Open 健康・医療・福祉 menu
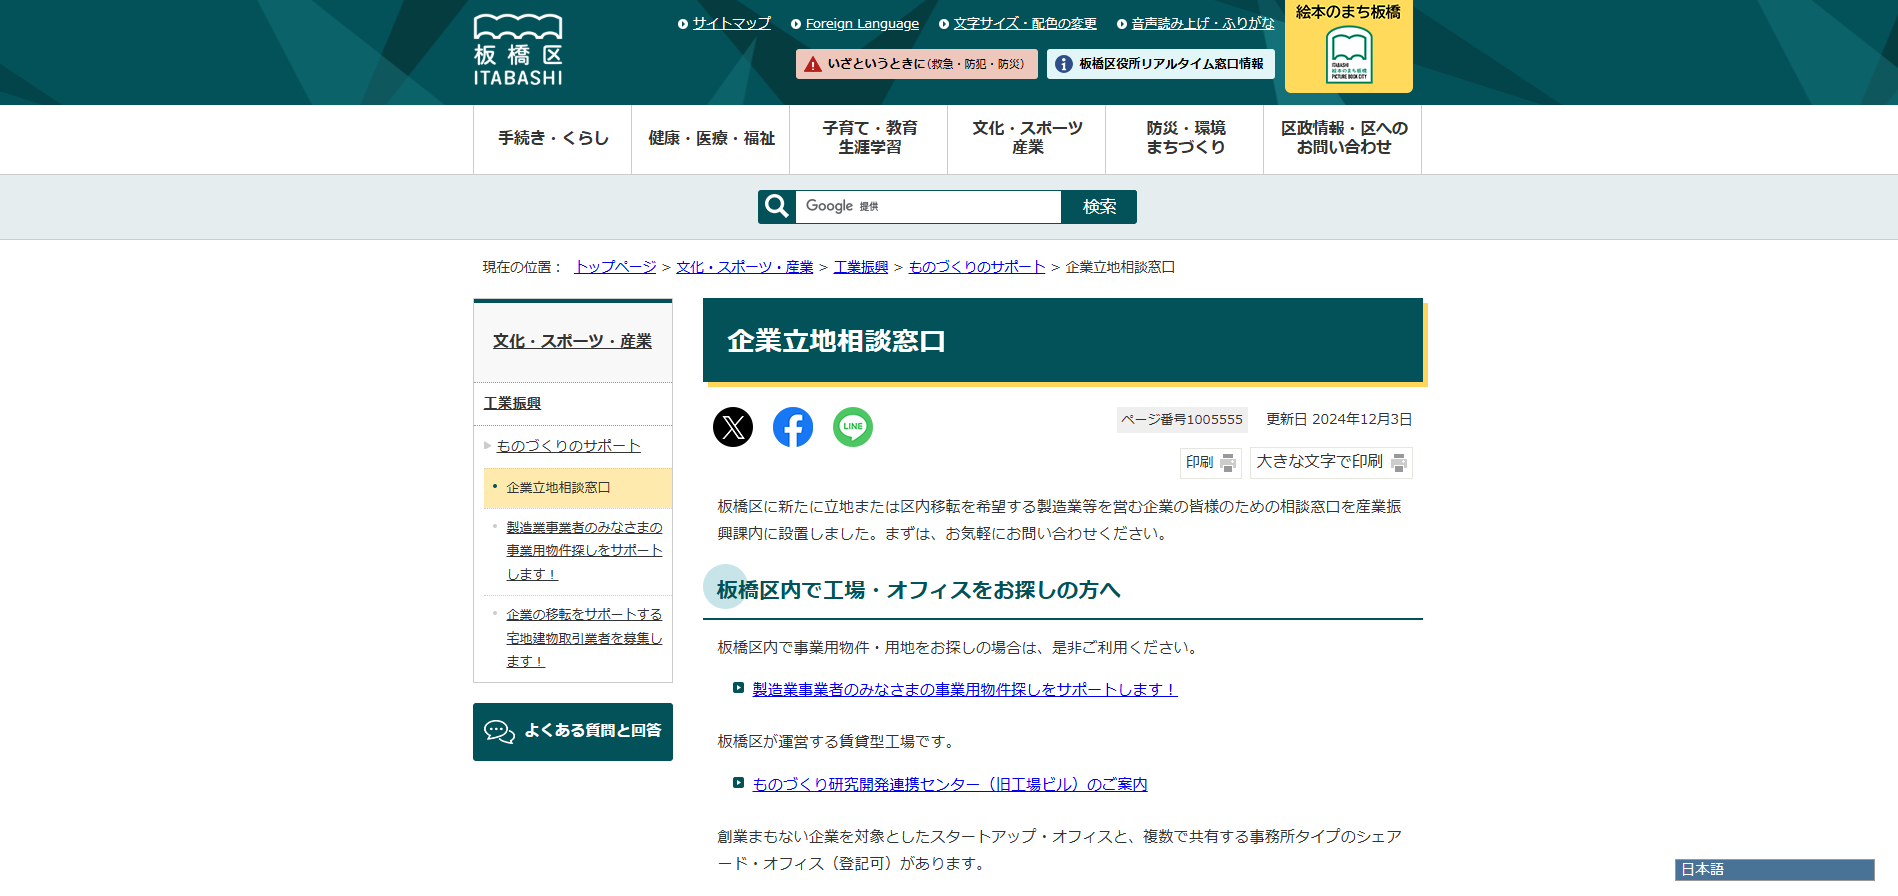The width and height of the screenshot is (1898, 896). pyautogui.click(x=711, y=139)
